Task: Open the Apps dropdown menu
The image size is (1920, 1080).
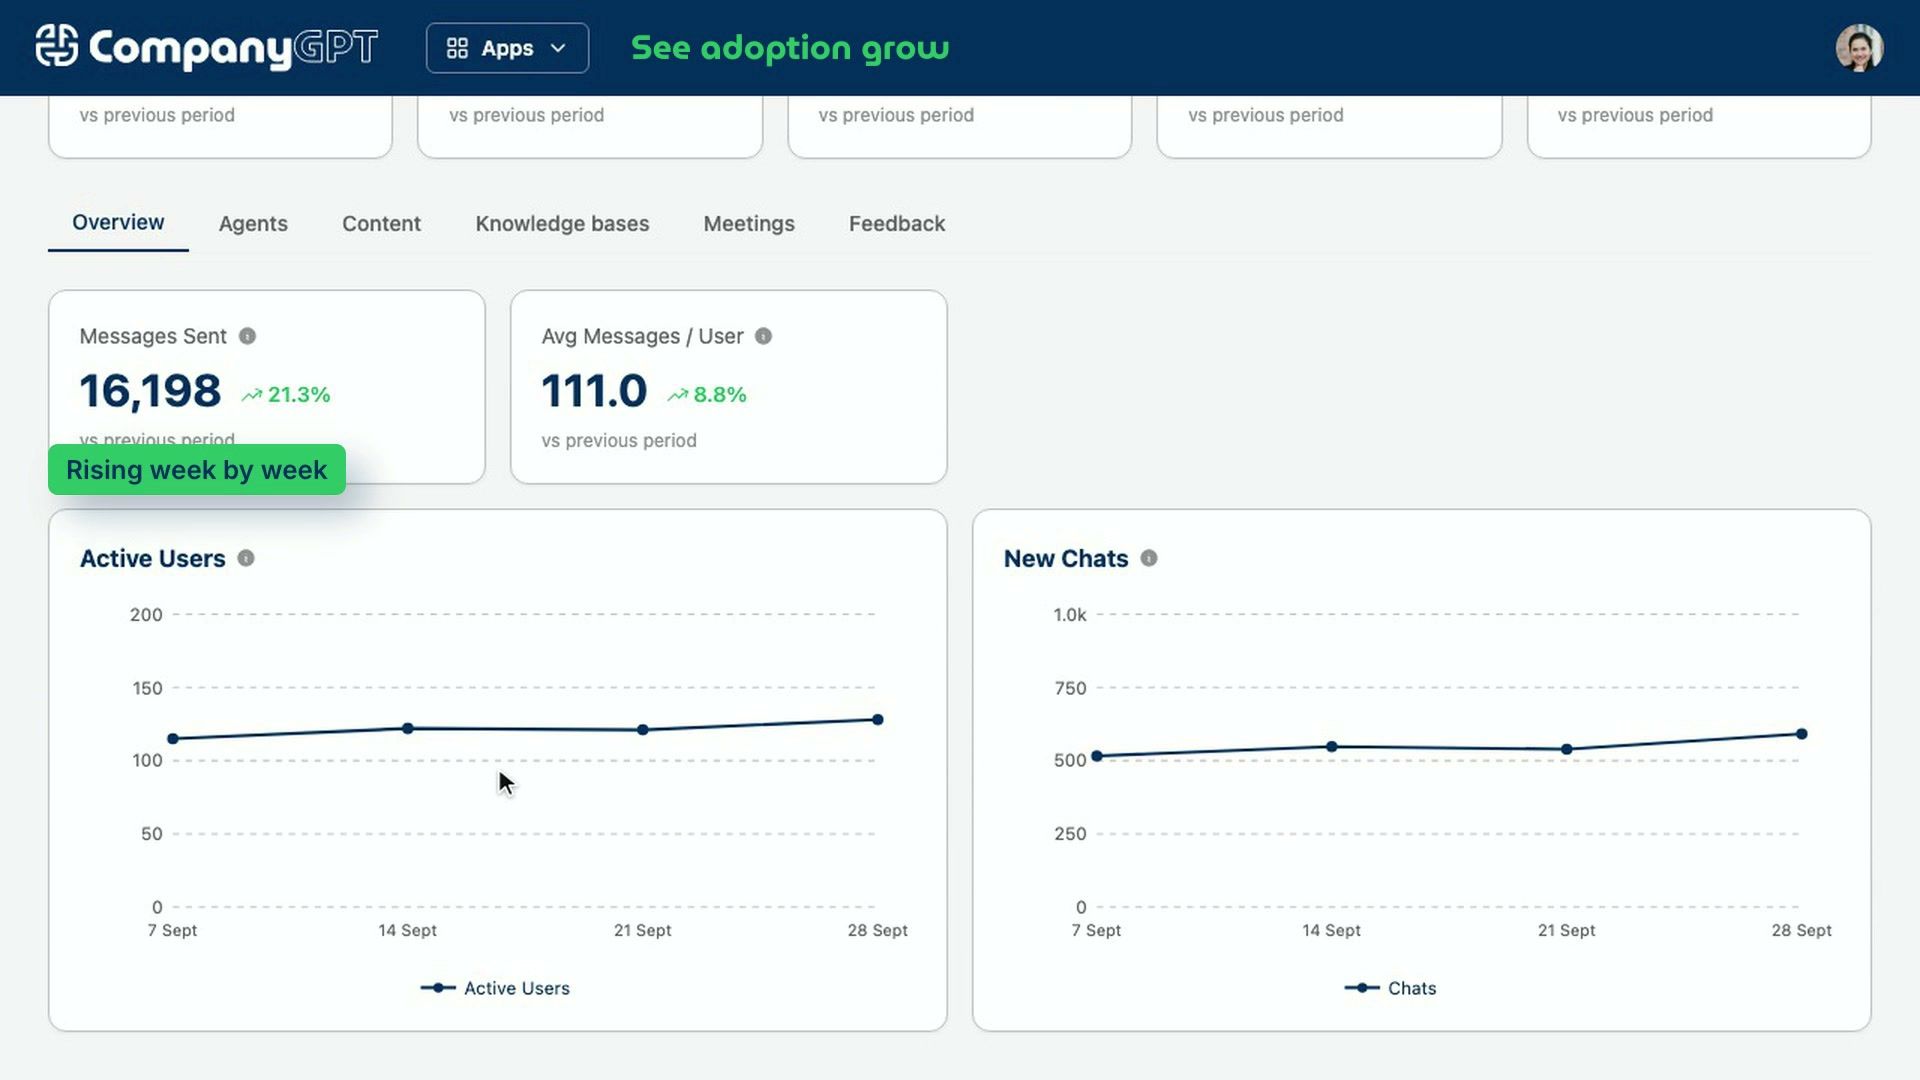Action: point(507,48)
